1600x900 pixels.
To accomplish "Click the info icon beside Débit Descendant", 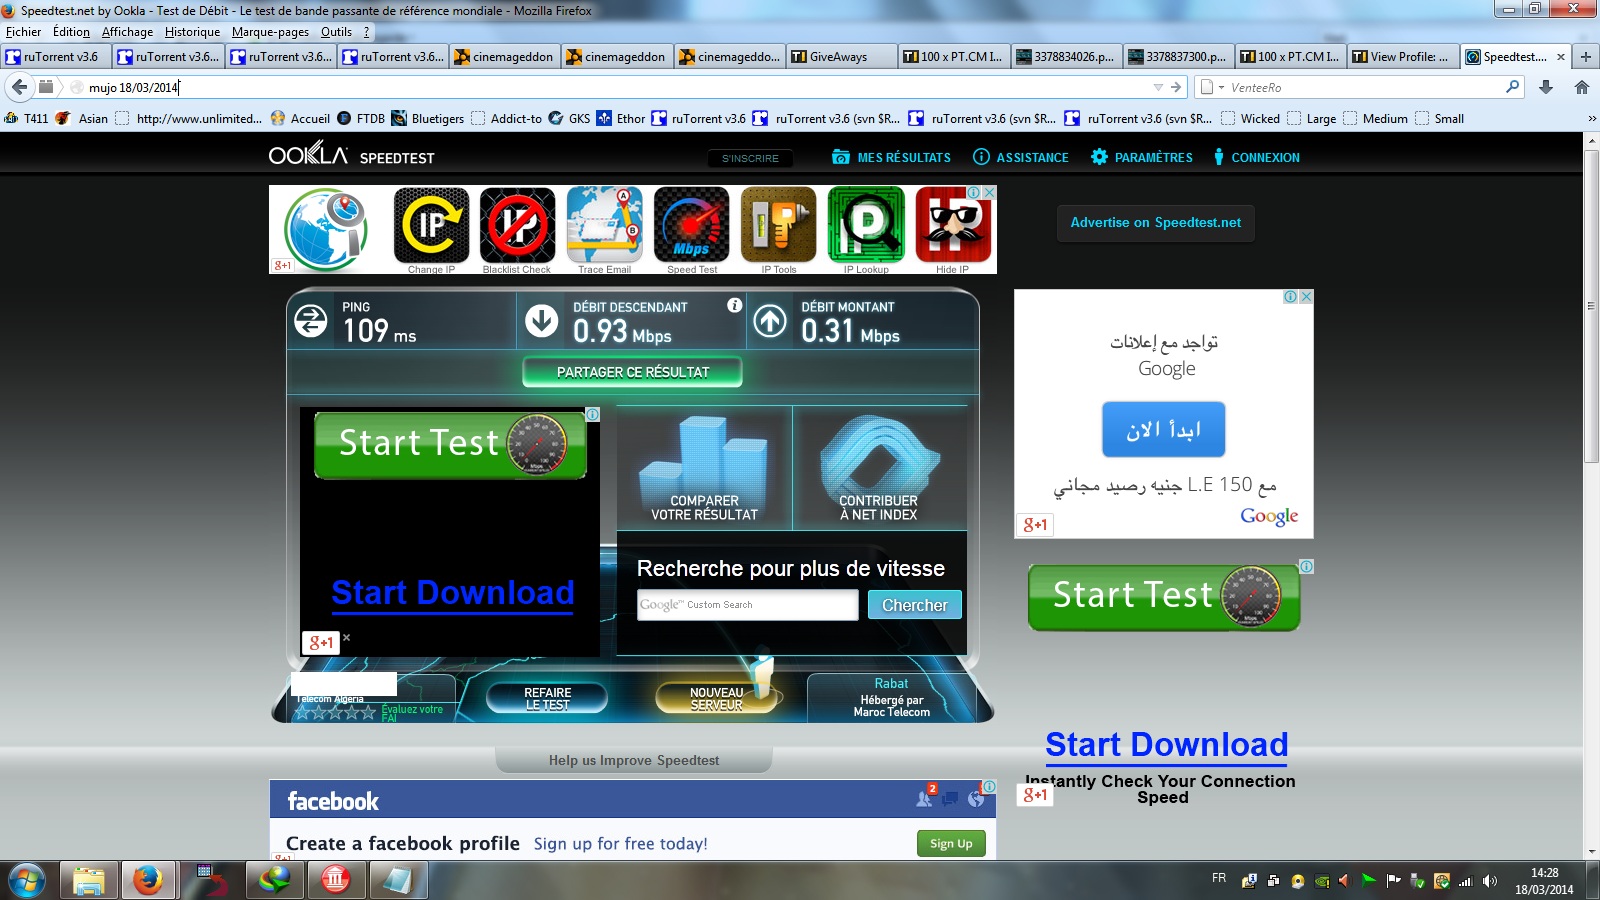I will pos(735,305).
